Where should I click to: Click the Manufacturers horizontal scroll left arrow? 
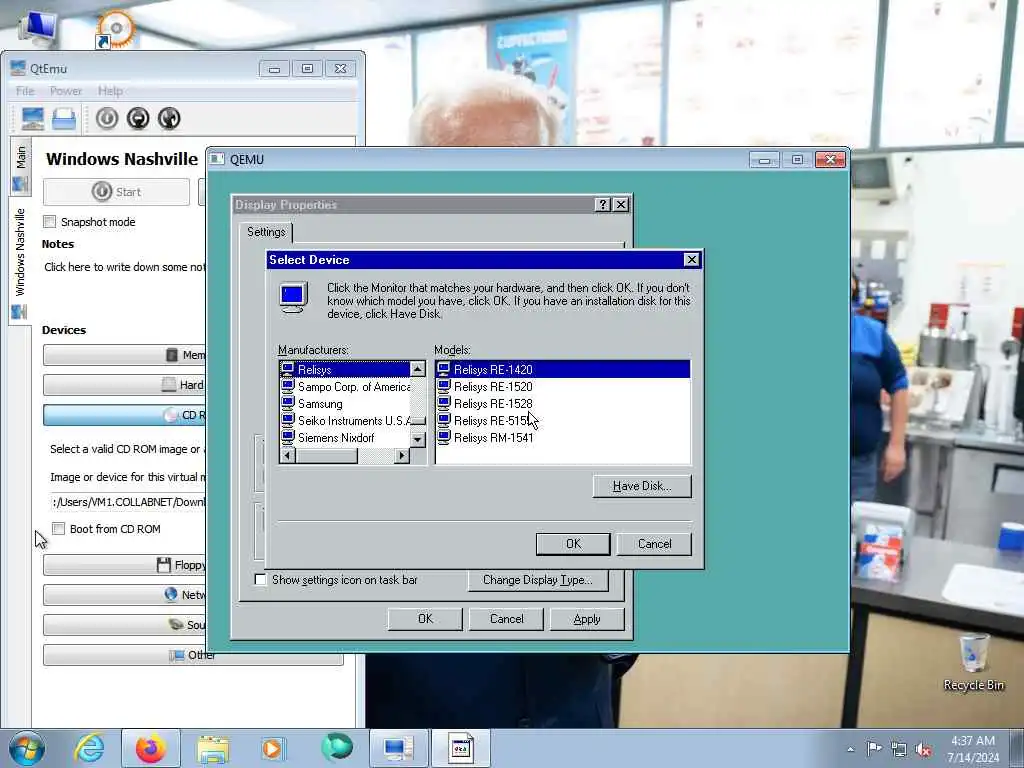[288, 456]
